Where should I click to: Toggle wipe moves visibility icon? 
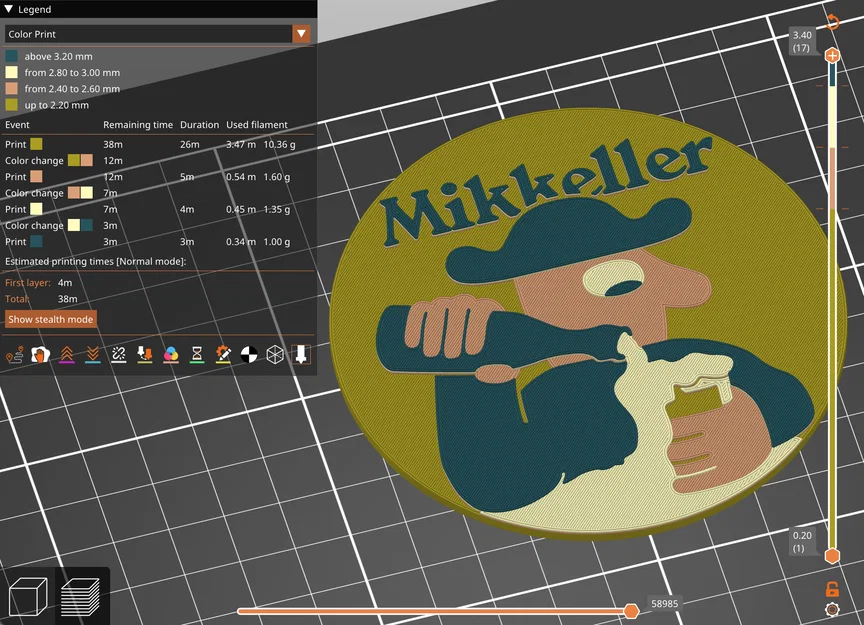[40, 355]
